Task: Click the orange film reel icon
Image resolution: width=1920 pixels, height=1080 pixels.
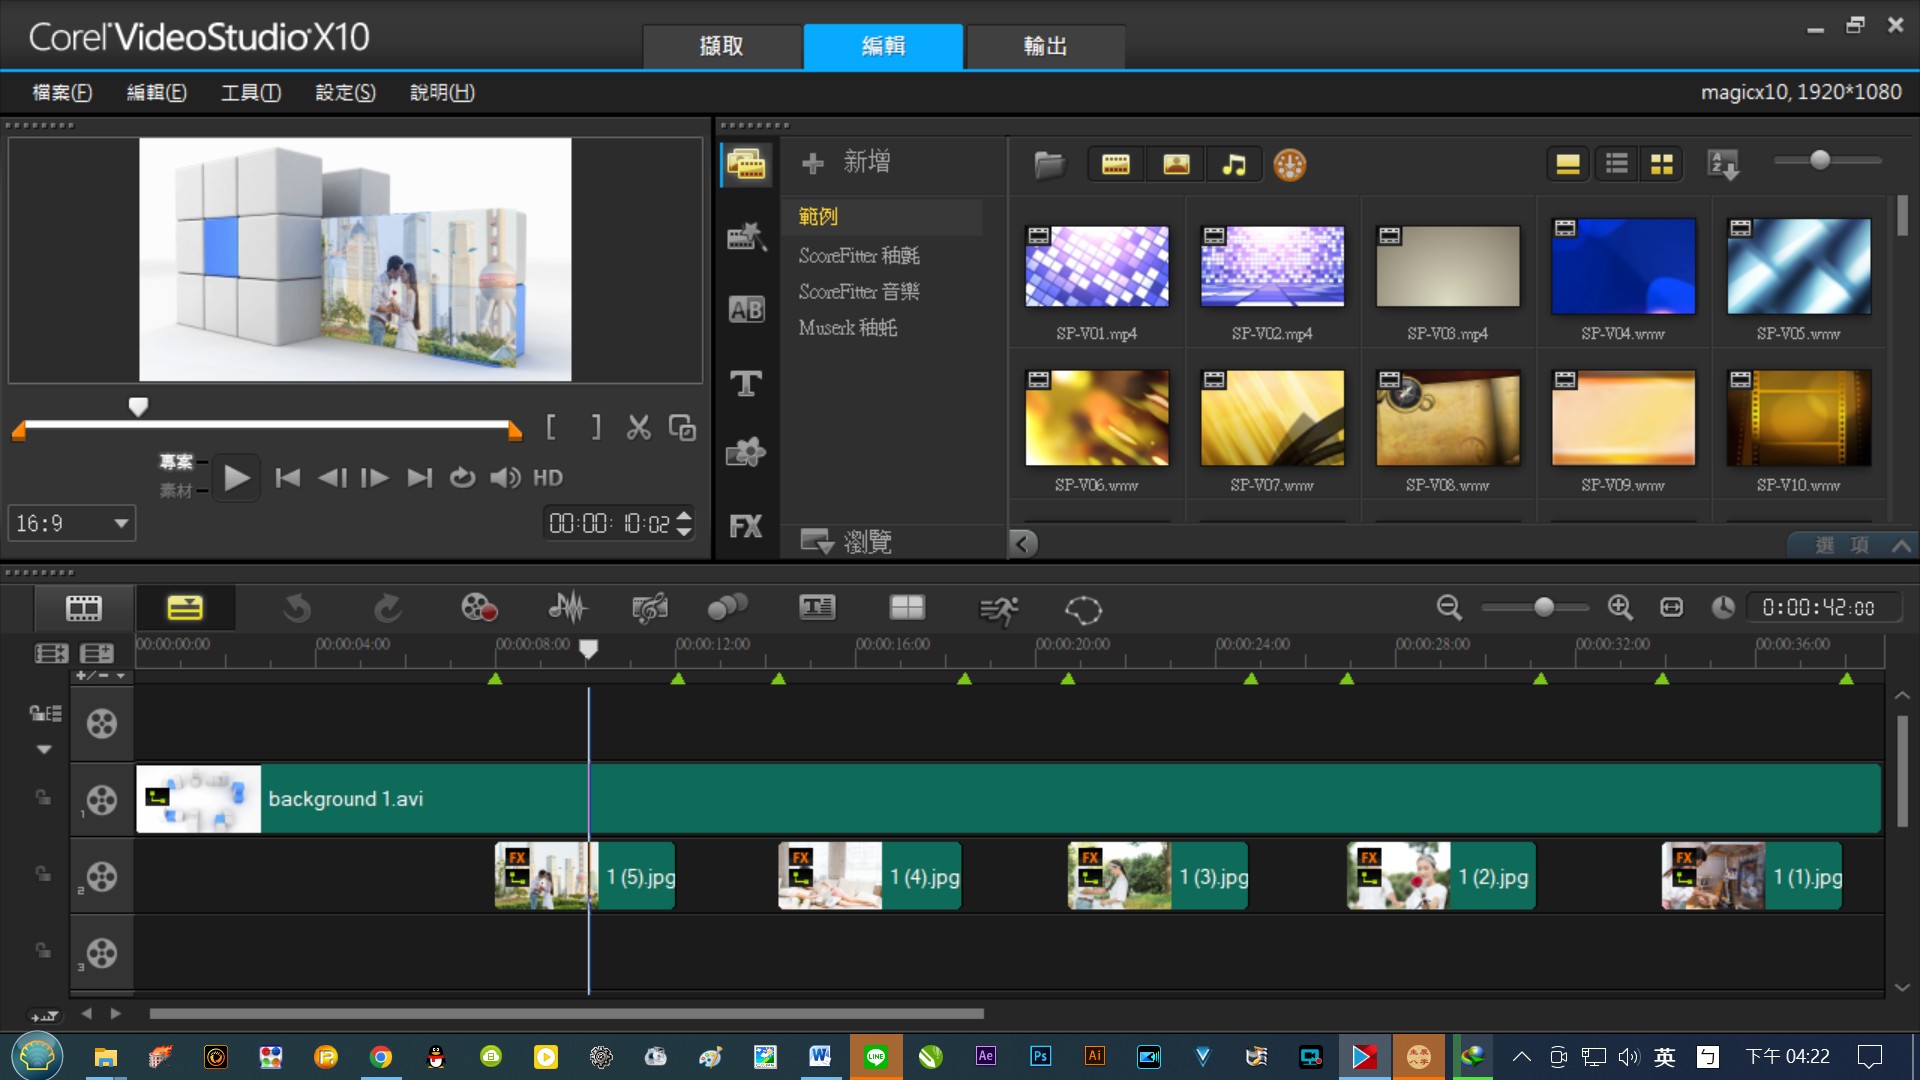Action: click(1290, 165)
